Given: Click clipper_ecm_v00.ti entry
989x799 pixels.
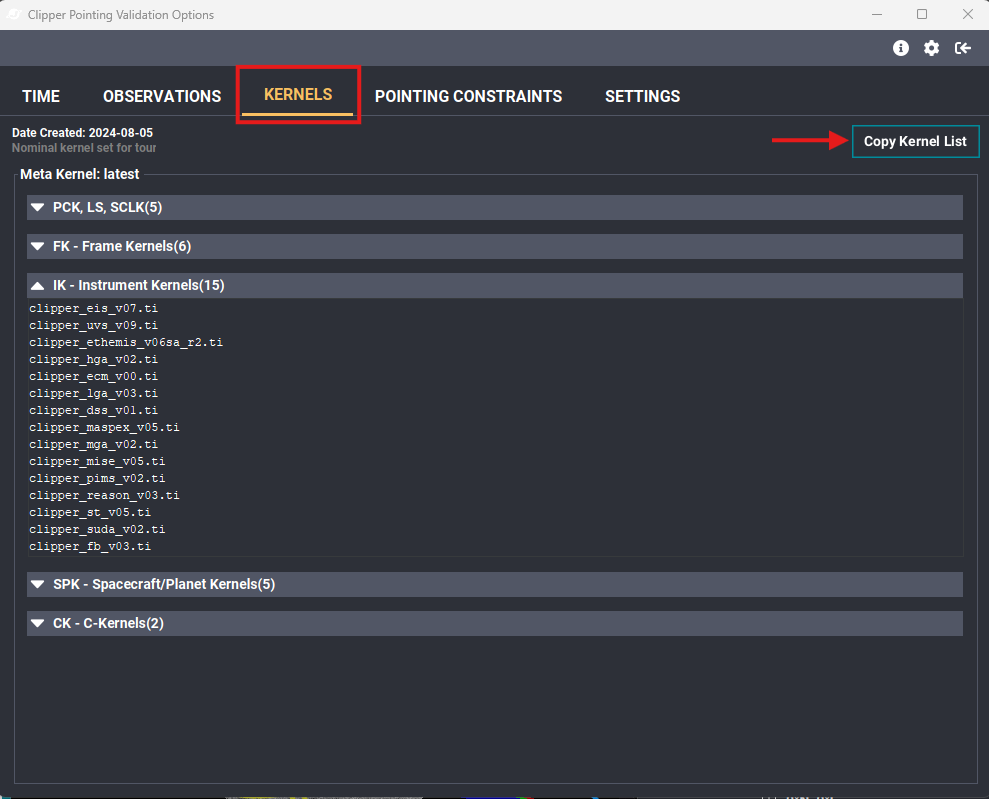Looking at the screenshot, I should coord(93,376).
